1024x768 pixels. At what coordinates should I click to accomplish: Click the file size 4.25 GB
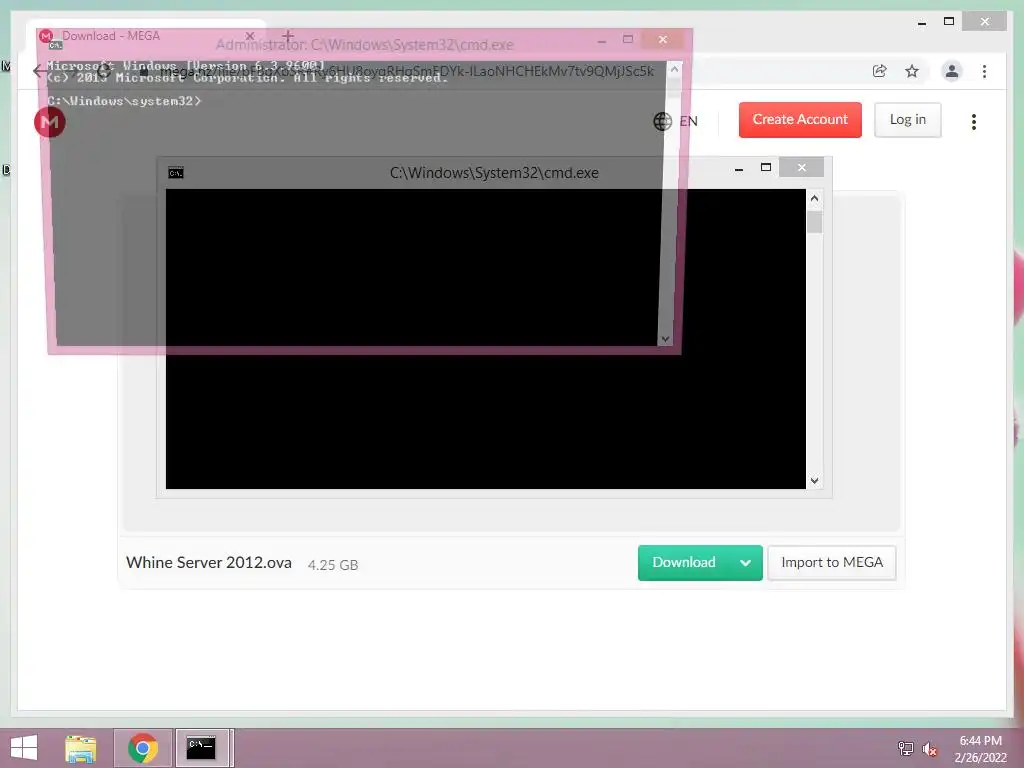pos(333,565)
